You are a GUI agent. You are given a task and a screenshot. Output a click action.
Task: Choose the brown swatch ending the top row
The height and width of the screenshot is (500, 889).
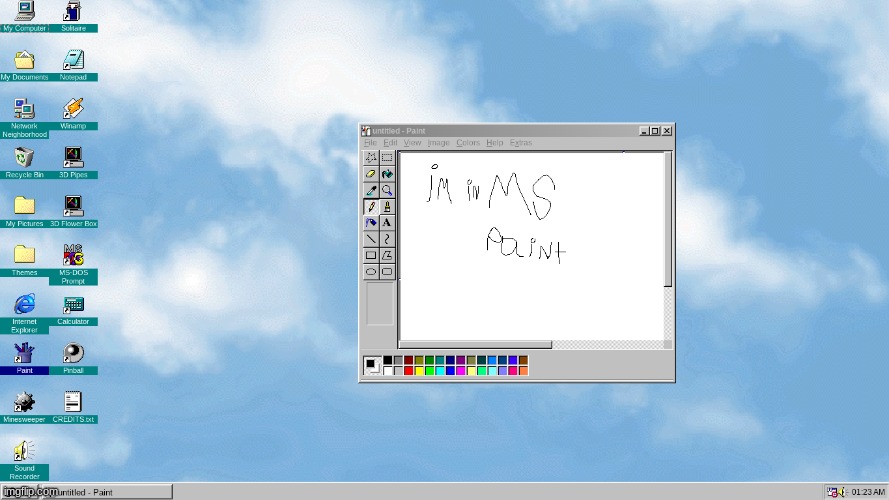click(x=523, y=361)
